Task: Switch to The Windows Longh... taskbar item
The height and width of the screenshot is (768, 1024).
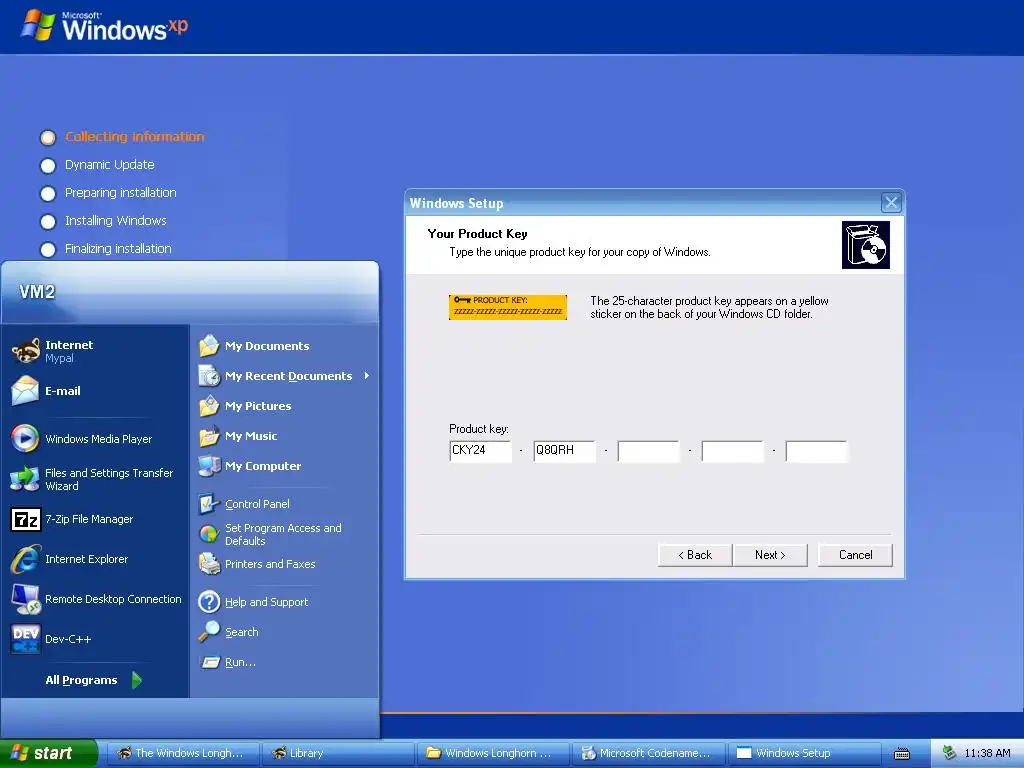Action: [x=182, y=754]
